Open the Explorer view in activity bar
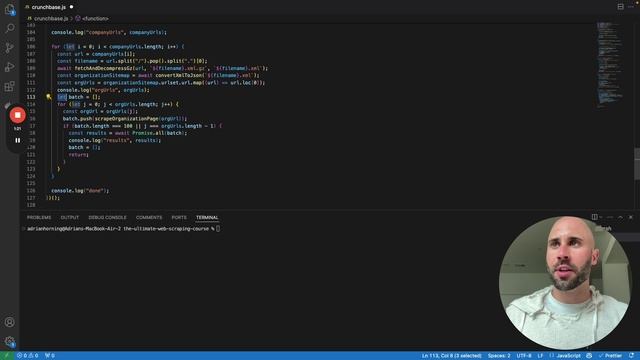 click(x=9, y=9)
